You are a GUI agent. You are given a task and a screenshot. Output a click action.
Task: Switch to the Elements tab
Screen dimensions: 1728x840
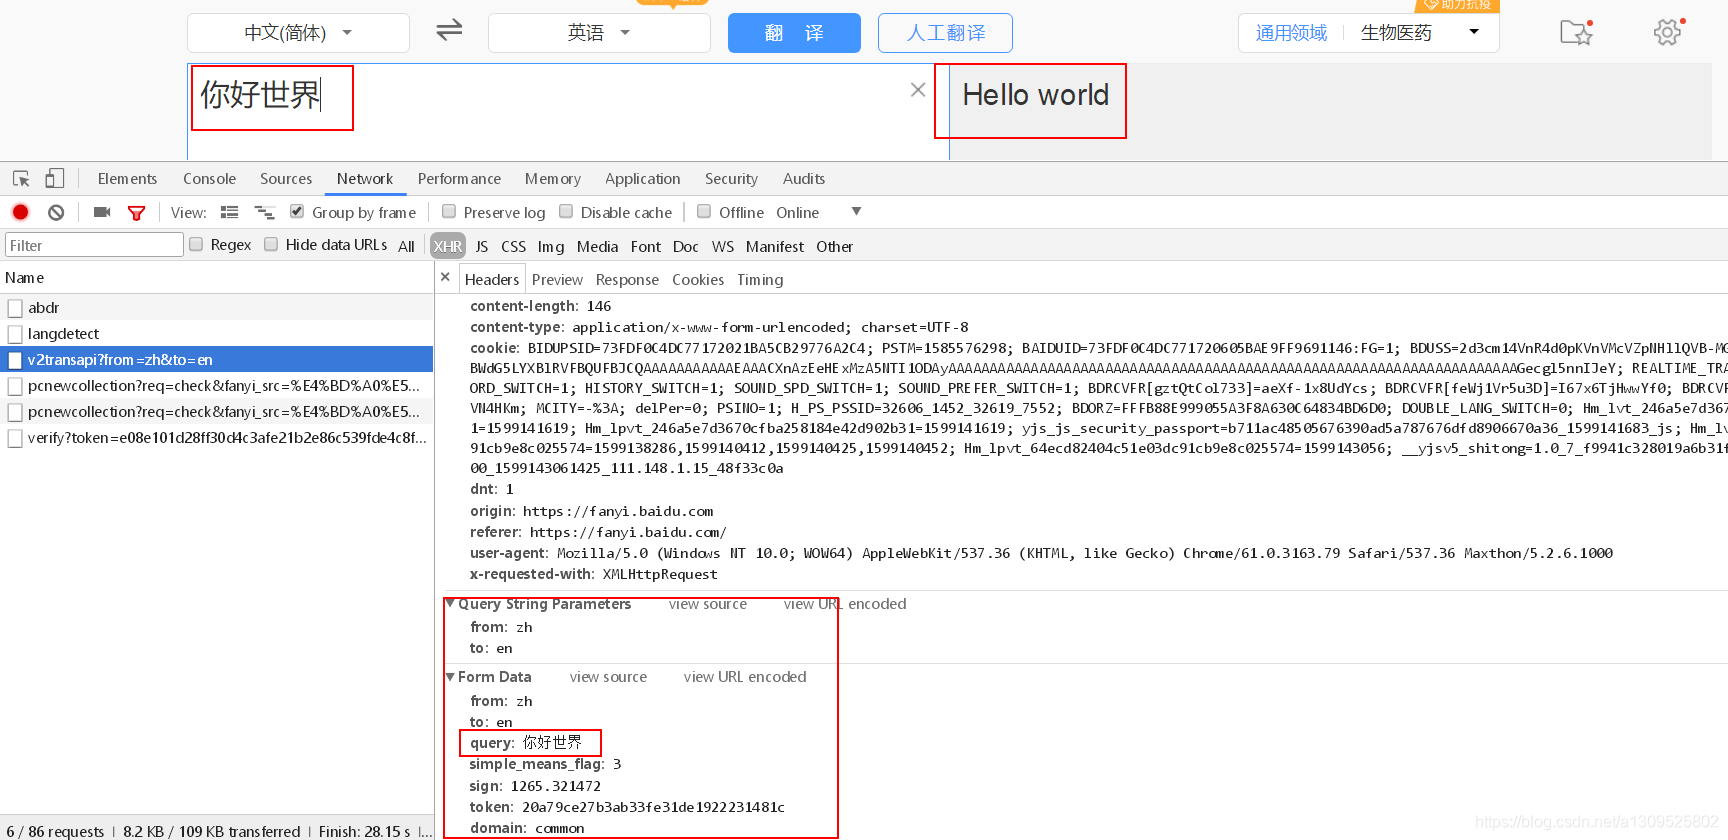[127, 179]
